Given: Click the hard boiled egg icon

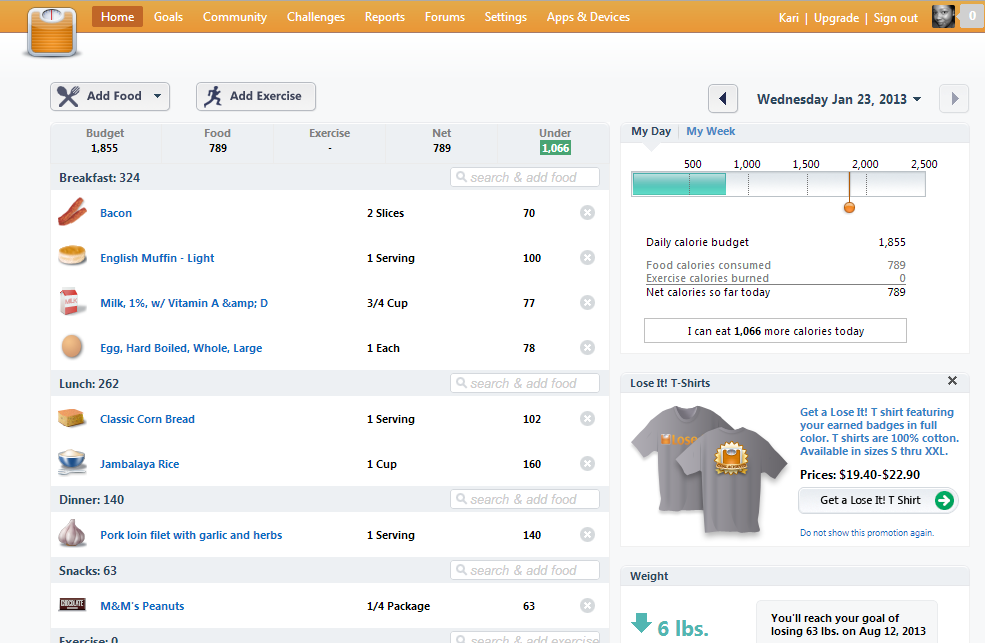Looking at the screenshot, I should click(x=72, y=347).
